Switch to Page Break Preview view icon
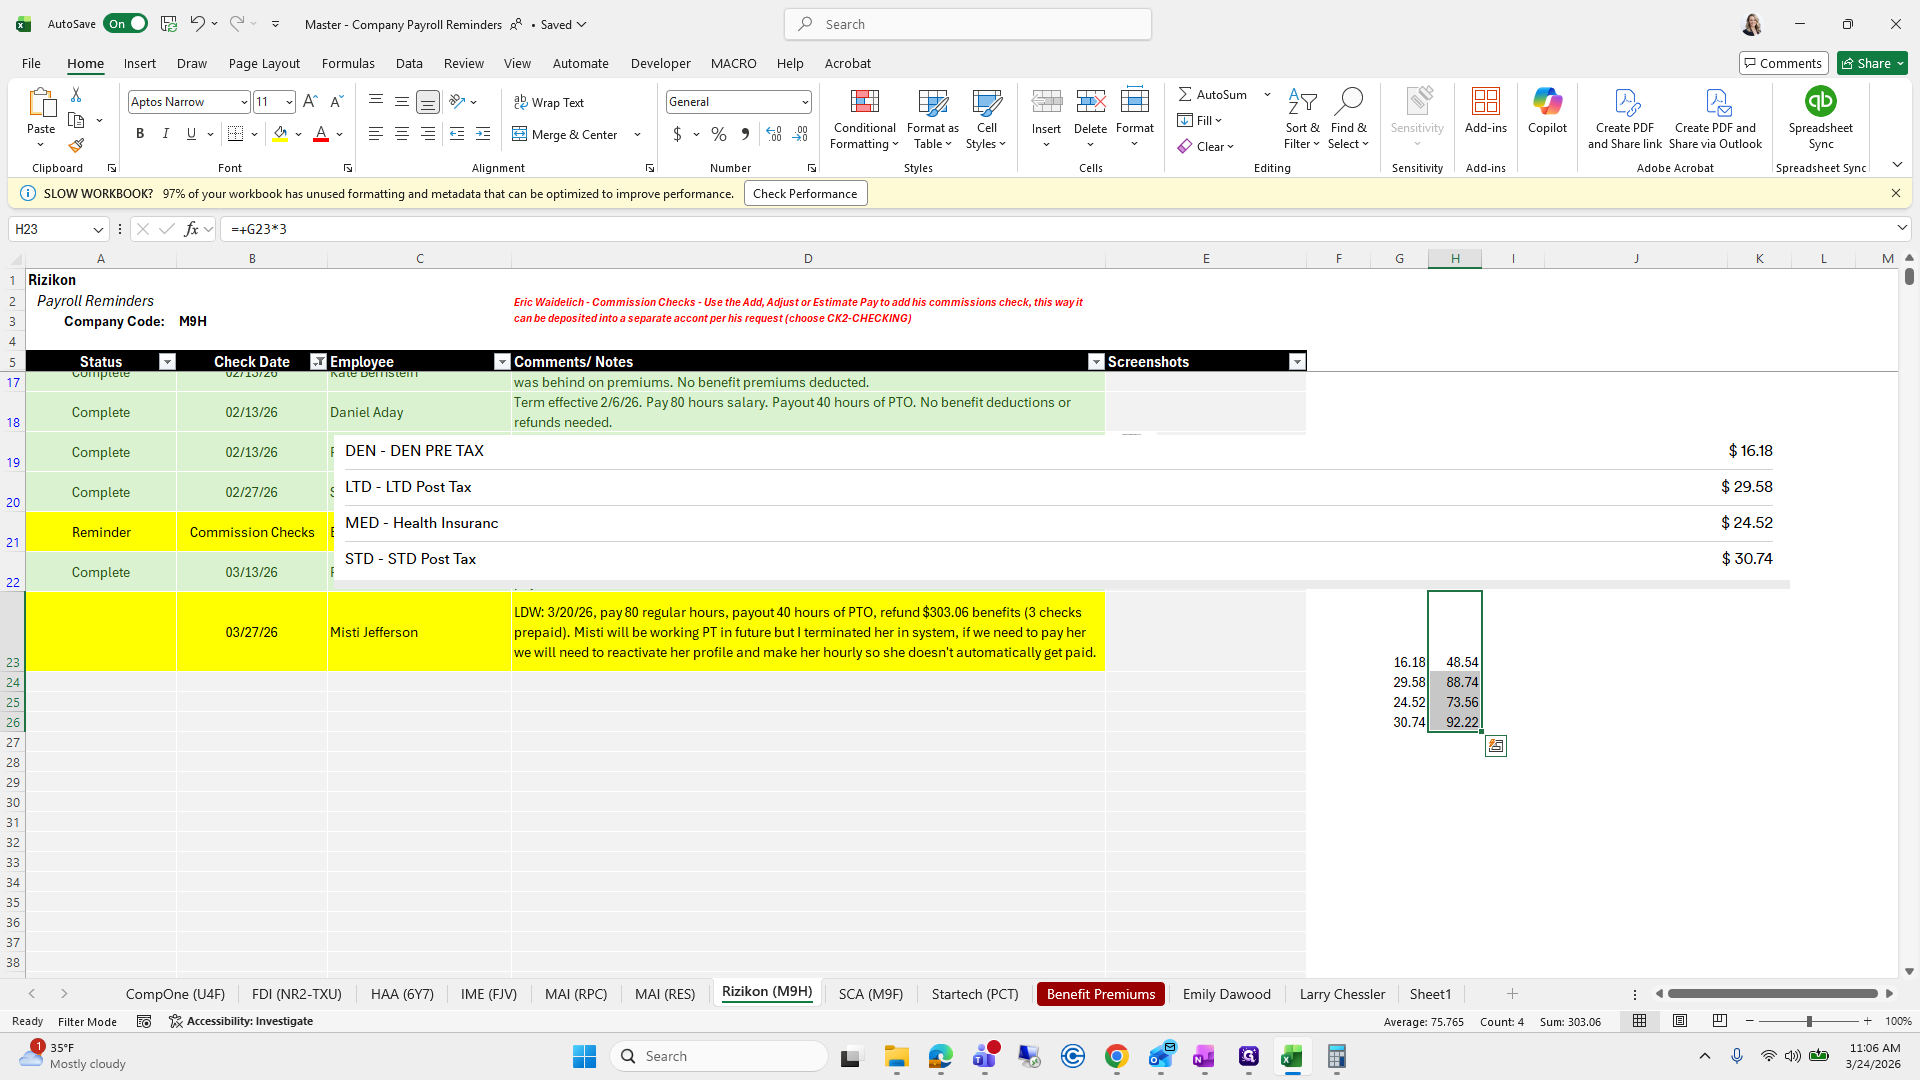Viewport: 1920px width, 1080px height. click(1719, 1021)
